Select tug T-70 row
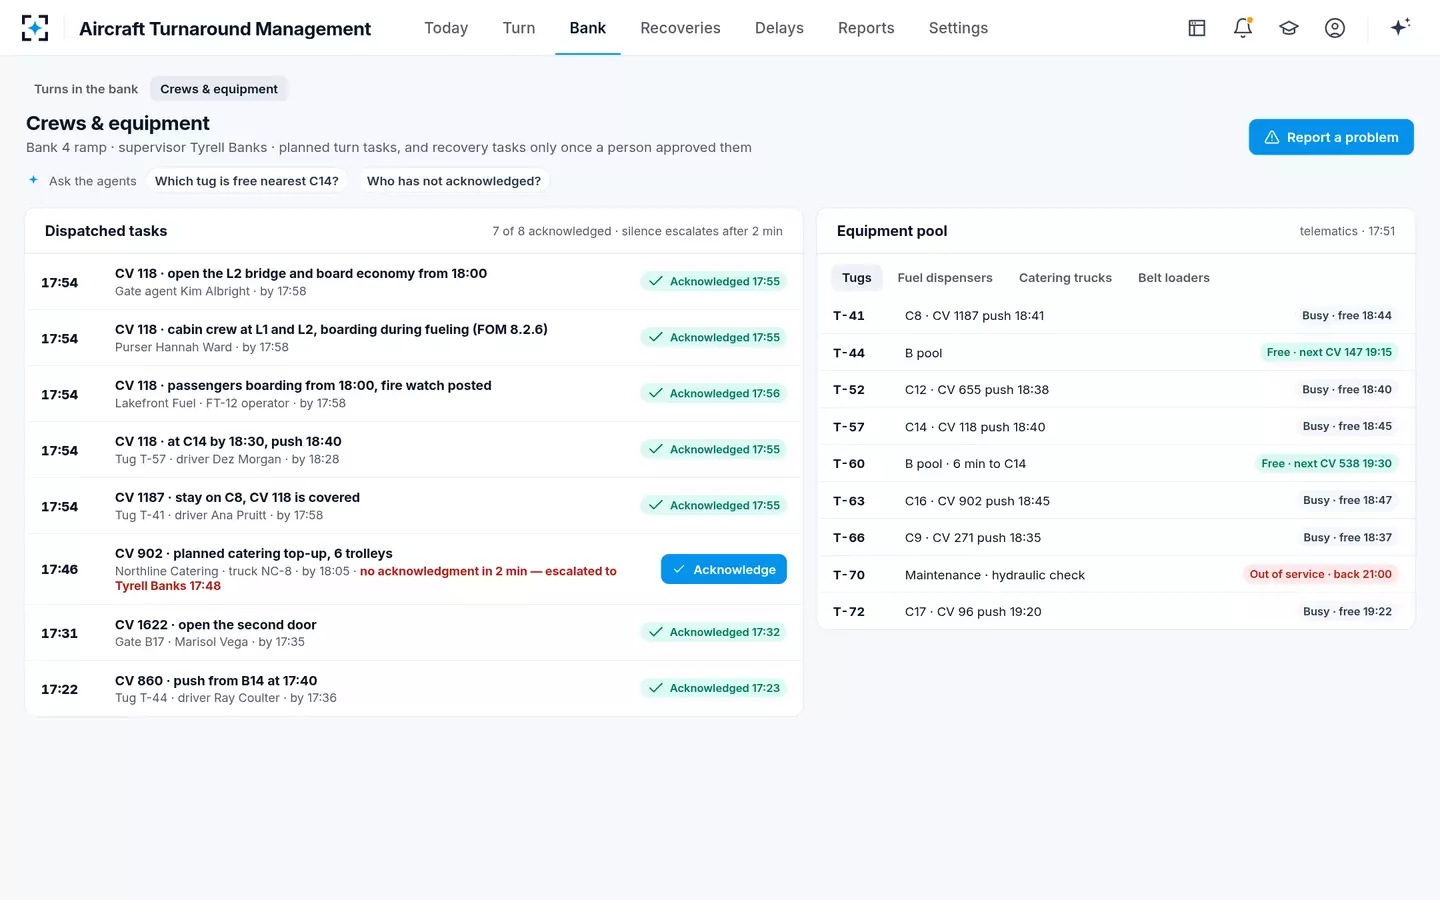 tap(1116, 575)
